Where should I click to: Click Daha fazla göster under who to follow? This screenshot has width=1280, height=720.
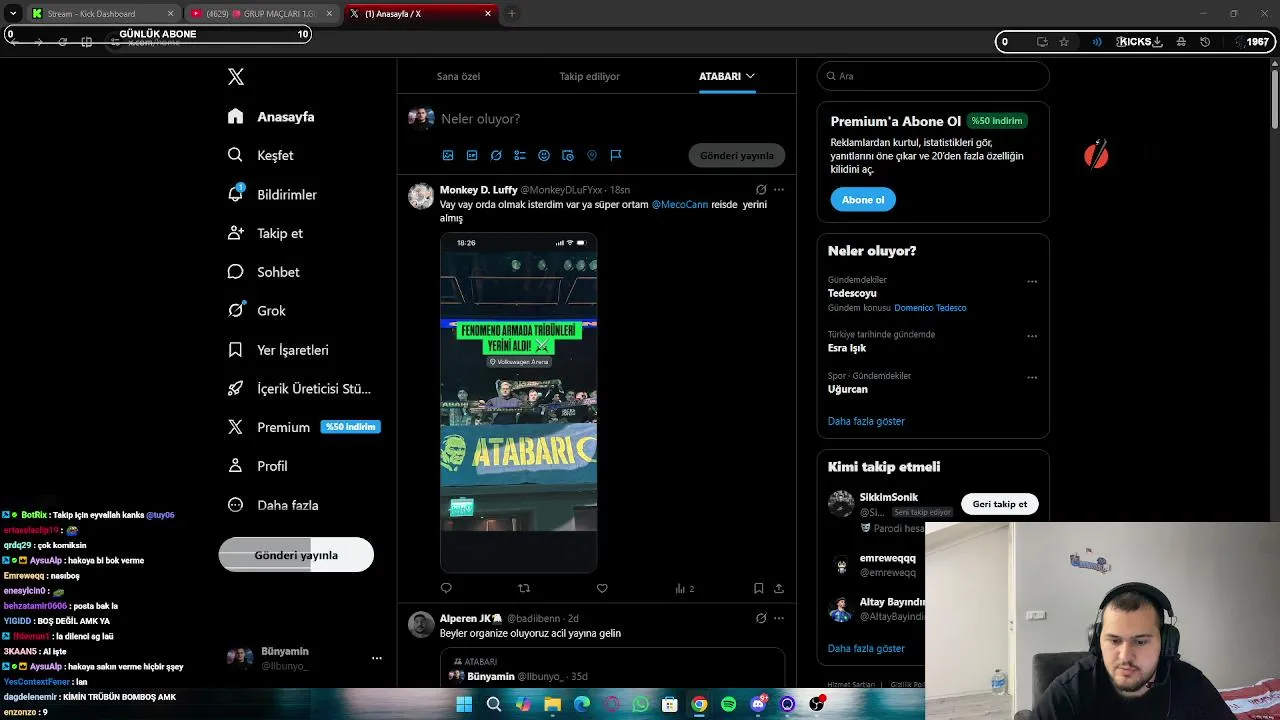click(x=866, y=648)
